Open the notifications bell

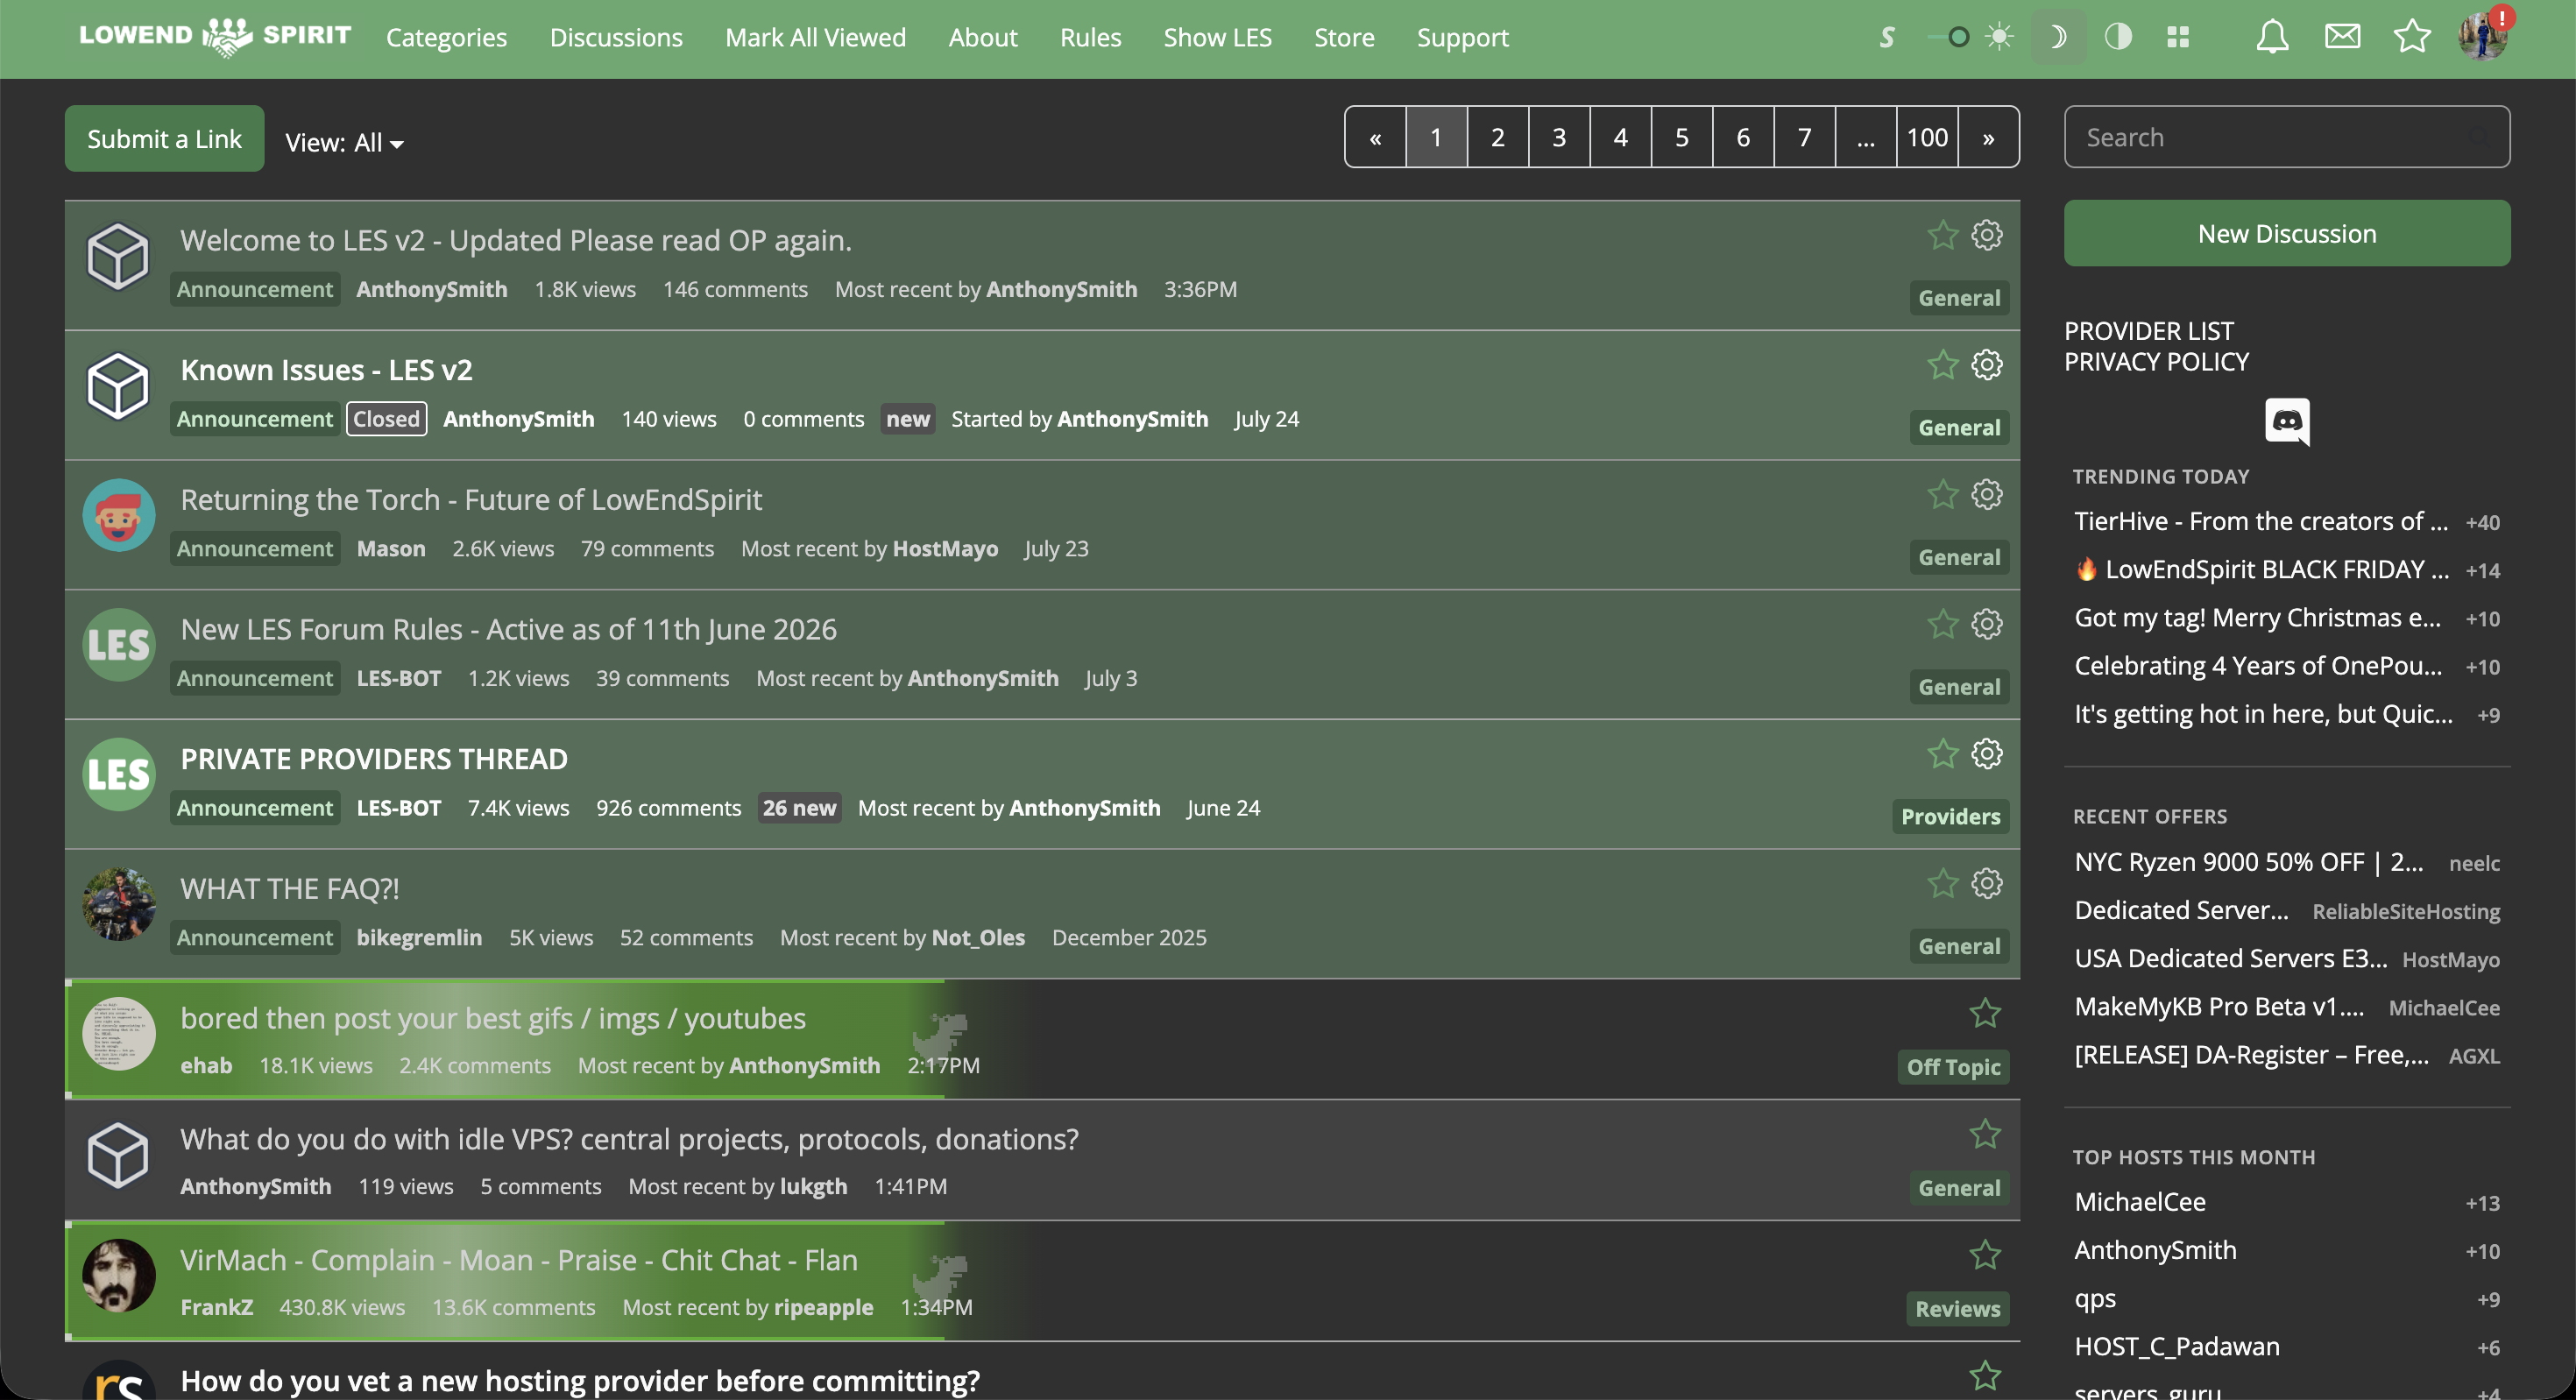(2272, 37)
